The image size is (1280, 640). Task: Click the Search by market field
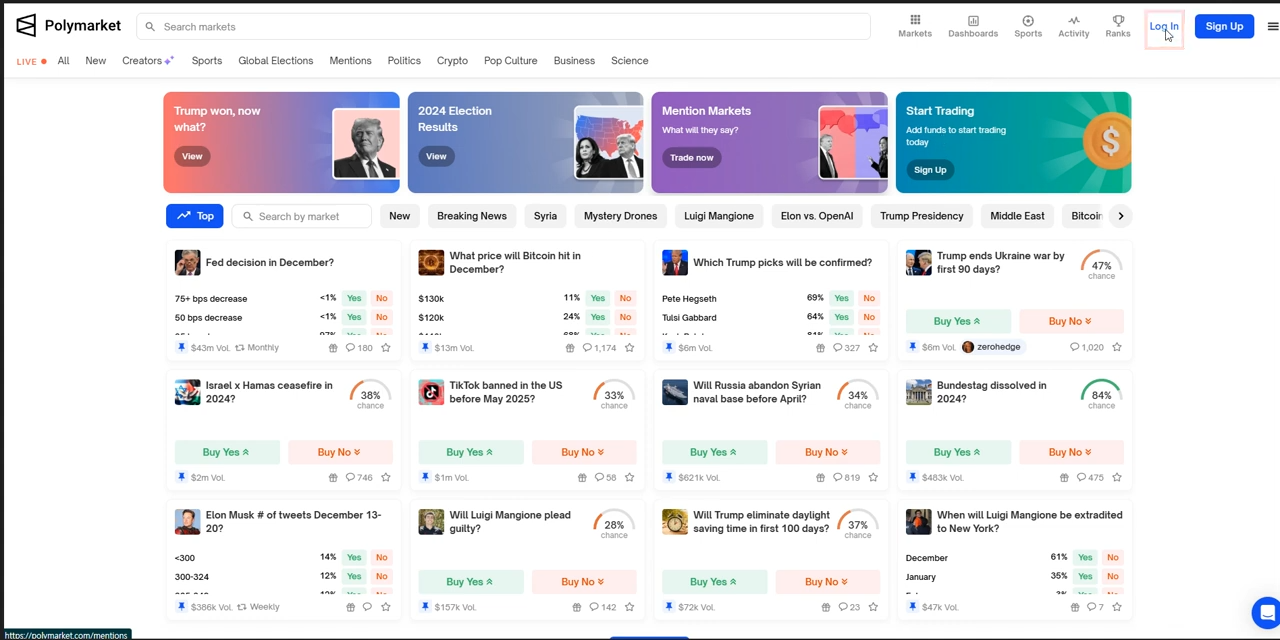click(x=302, y=216)
